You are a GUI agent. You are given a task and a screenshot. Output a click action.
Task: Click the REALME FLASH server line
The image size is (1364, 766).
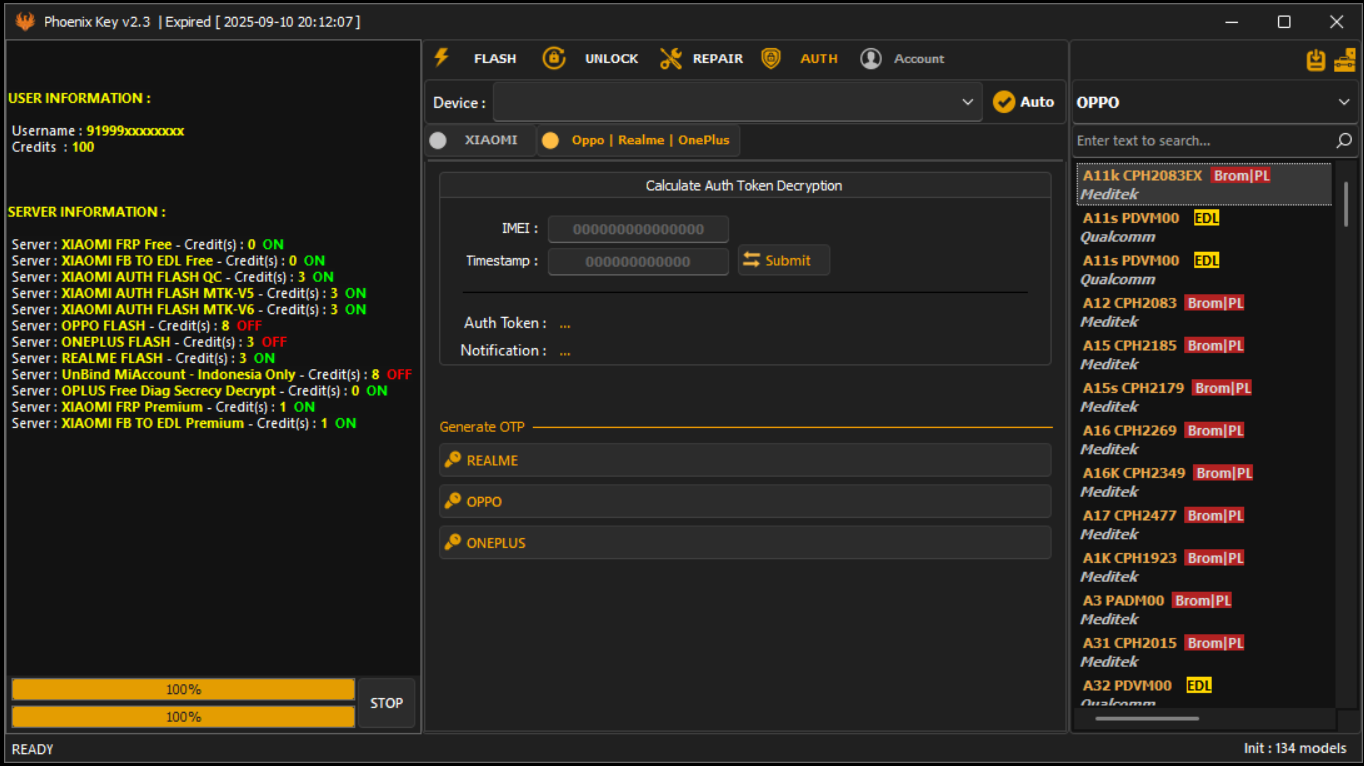point(144,358)
